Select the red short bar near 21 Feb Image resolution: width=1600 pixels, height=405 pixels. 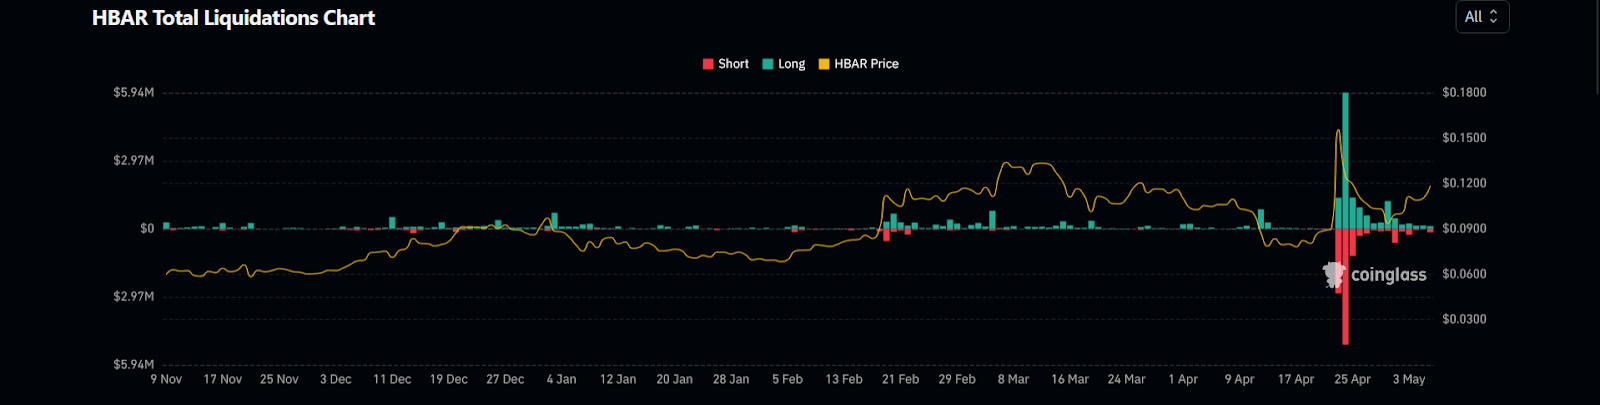point(886,235)
